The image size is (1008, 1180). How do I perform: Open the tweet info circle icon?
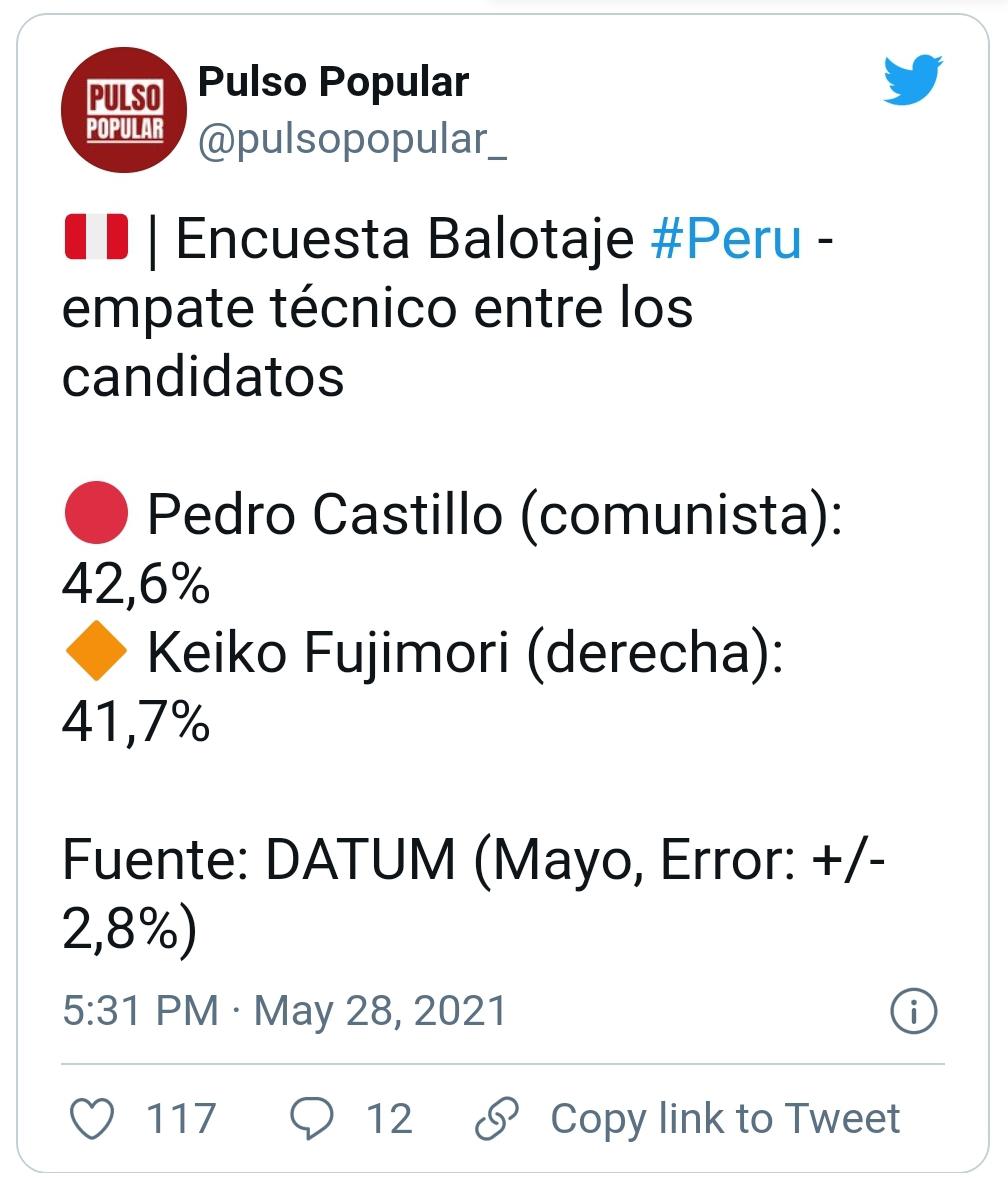pos(913,1012)
